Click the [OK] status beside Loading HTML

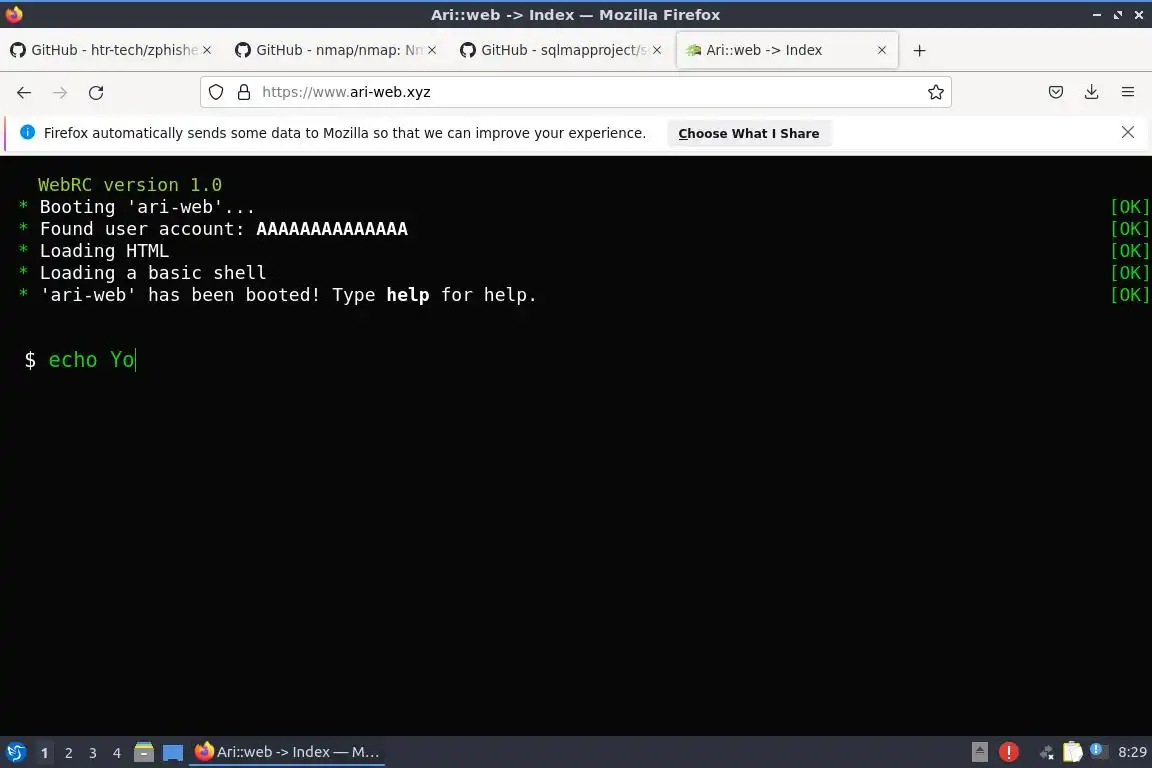tap(1129, 251)
